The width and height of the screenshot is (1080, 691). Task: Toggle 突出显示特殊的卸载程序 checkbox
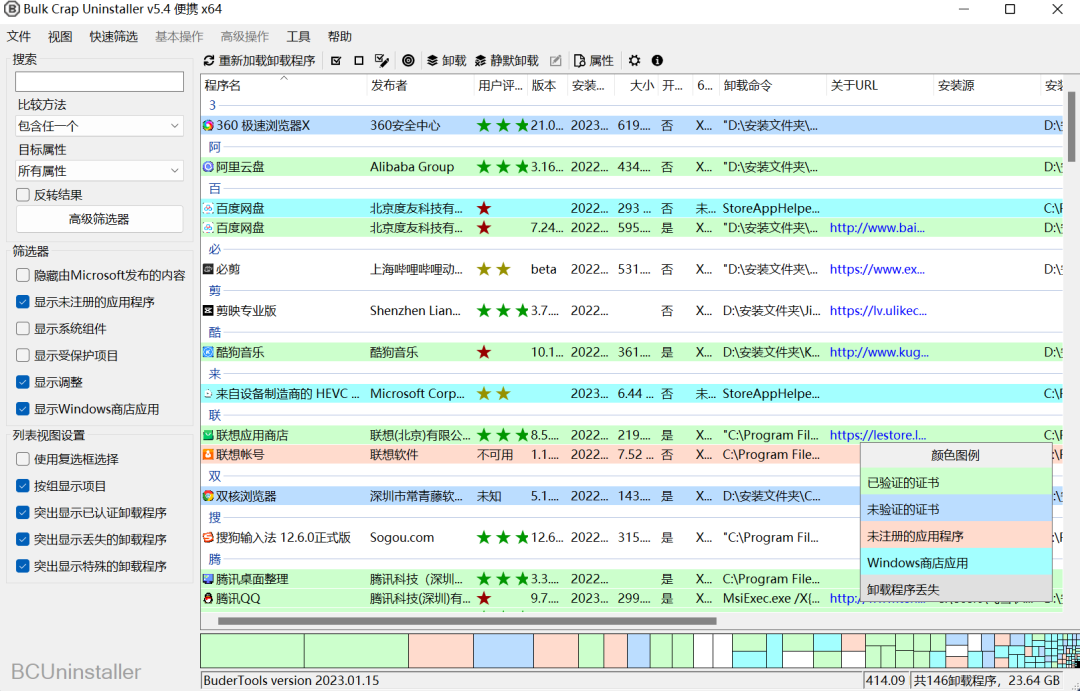tap(23, 566)
